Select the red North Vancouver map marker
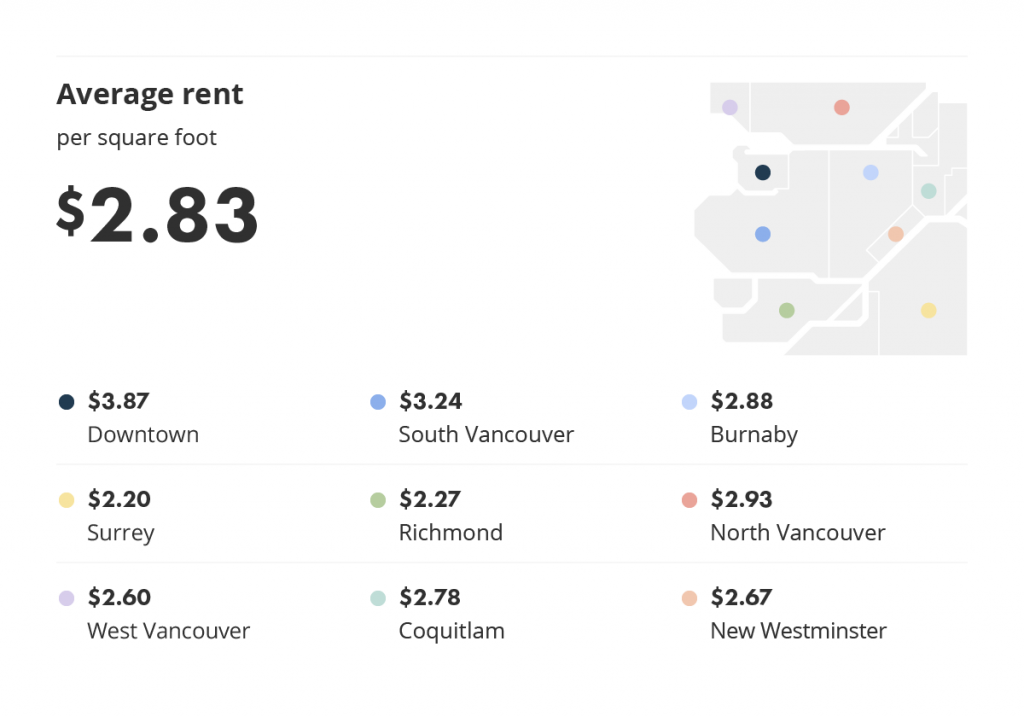 842,107
